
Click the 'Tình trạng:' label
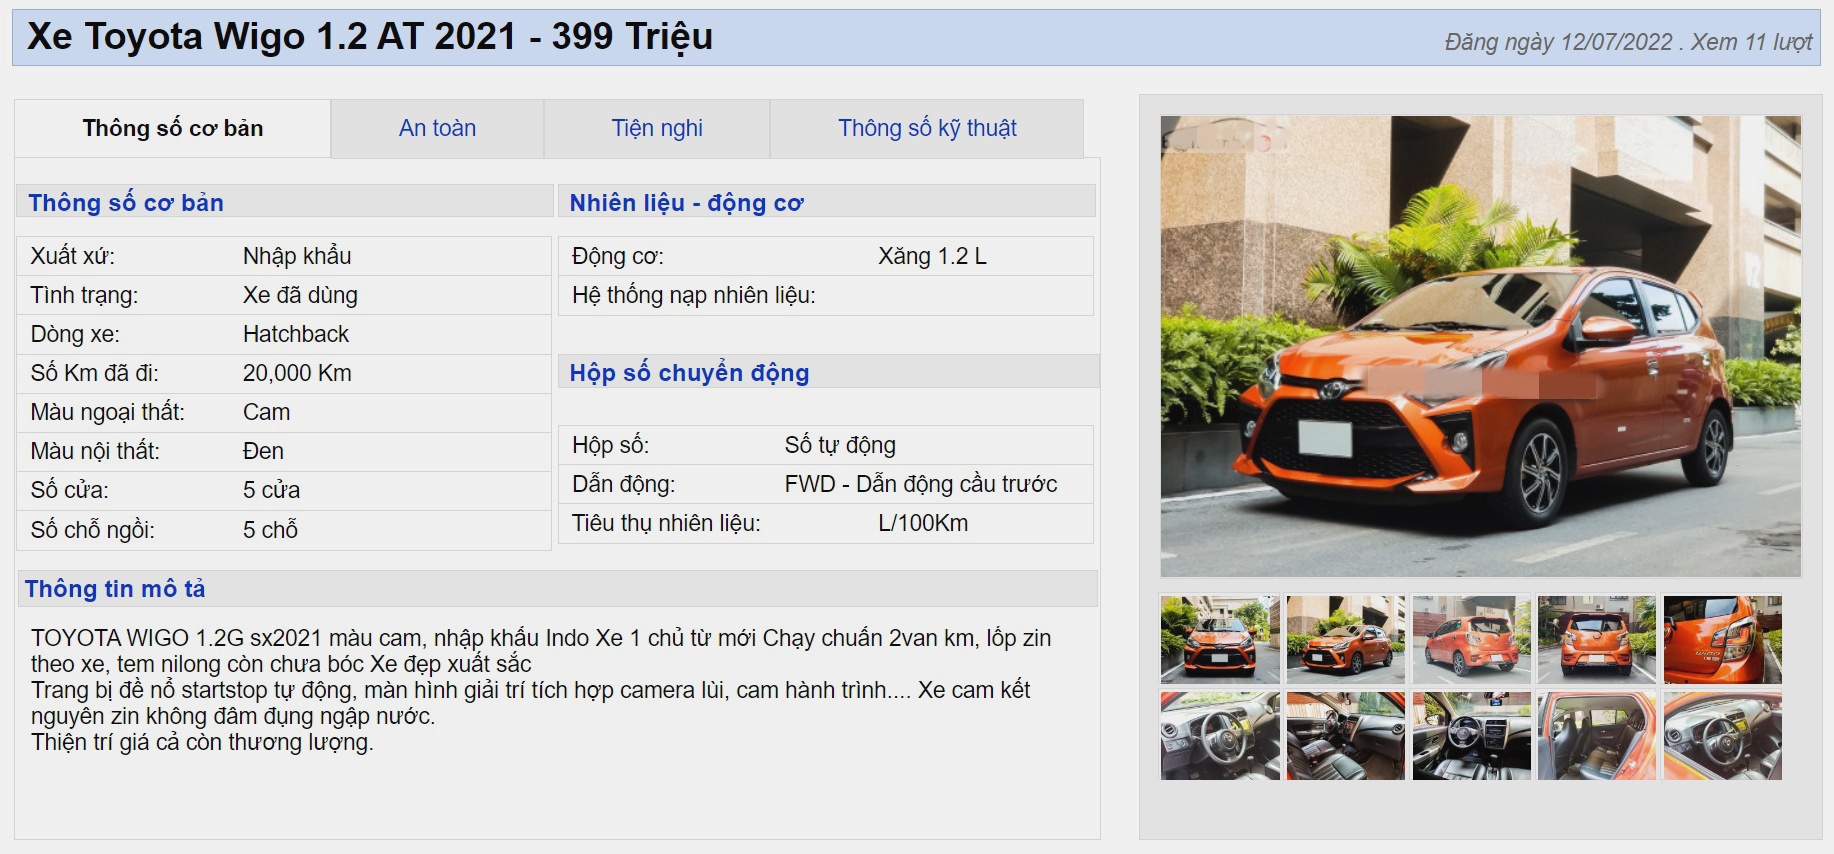(x=84, y=295)
